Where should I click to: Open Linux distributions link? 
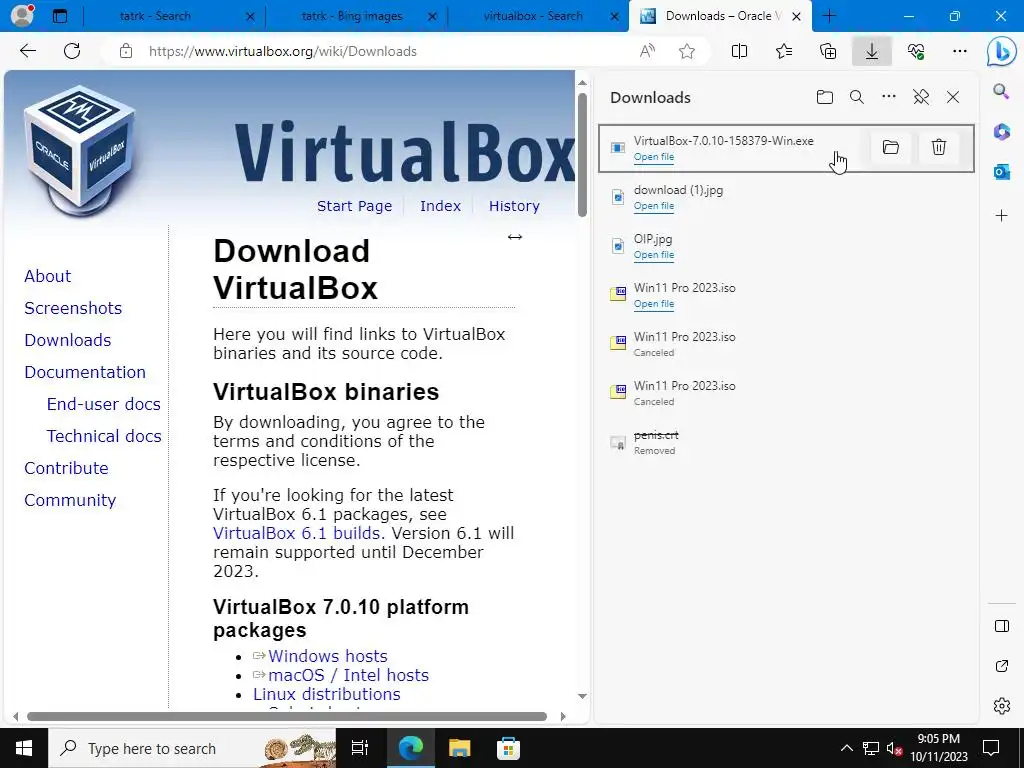pos(327,694)
